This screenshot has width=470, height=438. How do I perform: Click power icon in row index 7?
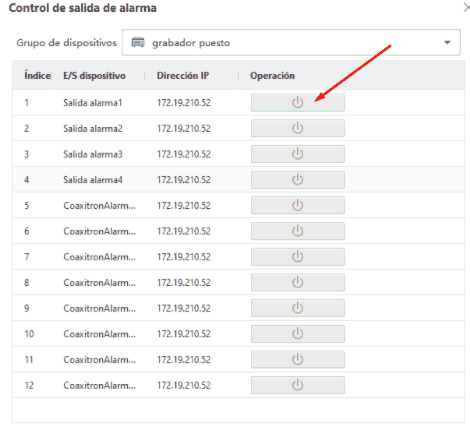click(298, 257)
